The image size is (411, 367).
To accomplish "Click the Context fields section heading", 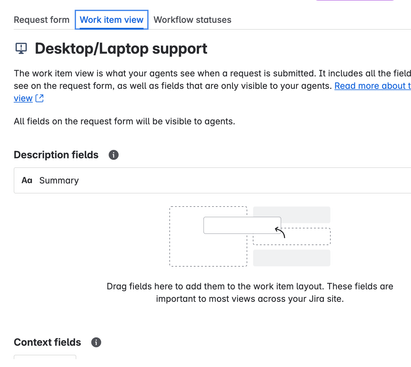I will (47, 342).
